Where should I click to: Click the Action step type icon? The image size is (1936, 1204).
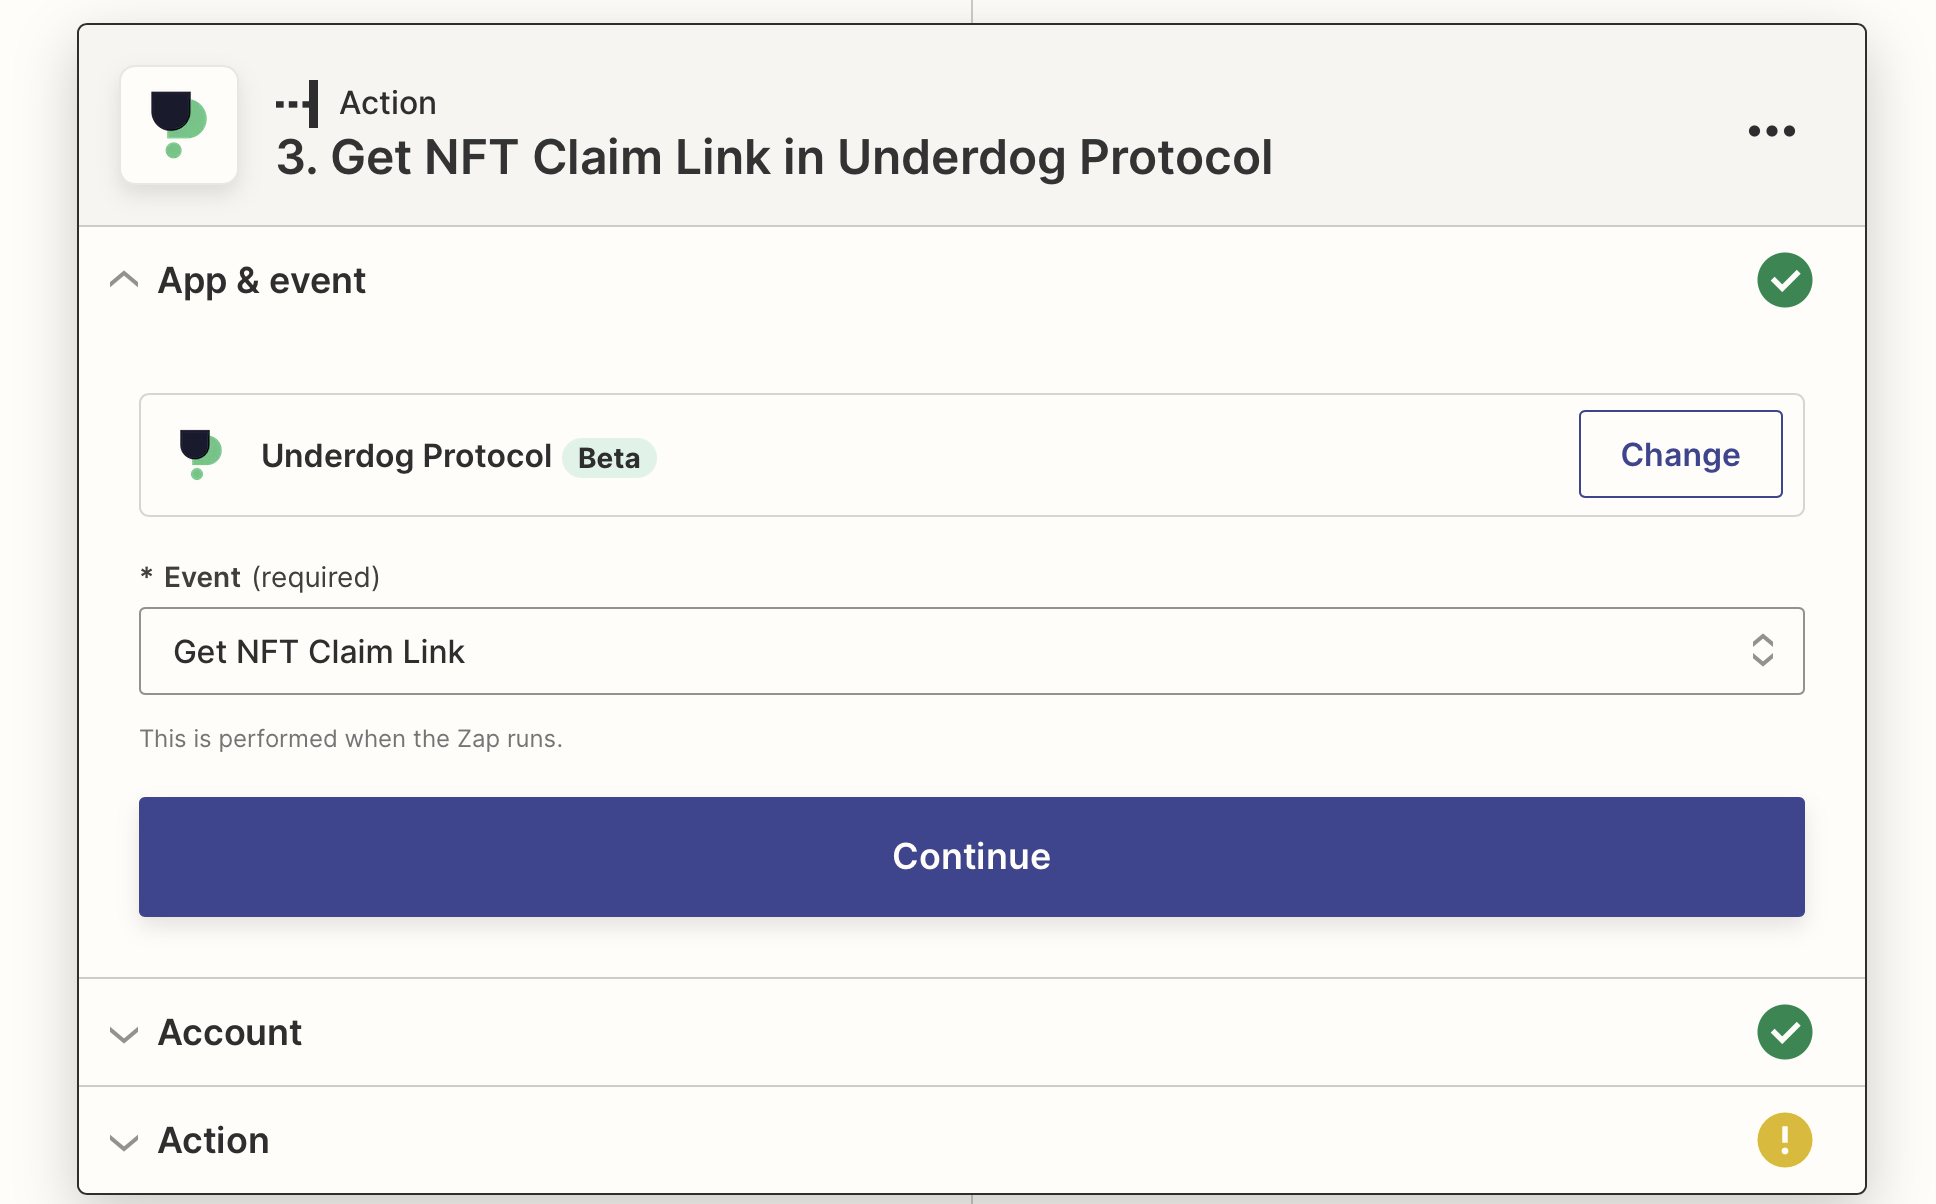point(297,103)
